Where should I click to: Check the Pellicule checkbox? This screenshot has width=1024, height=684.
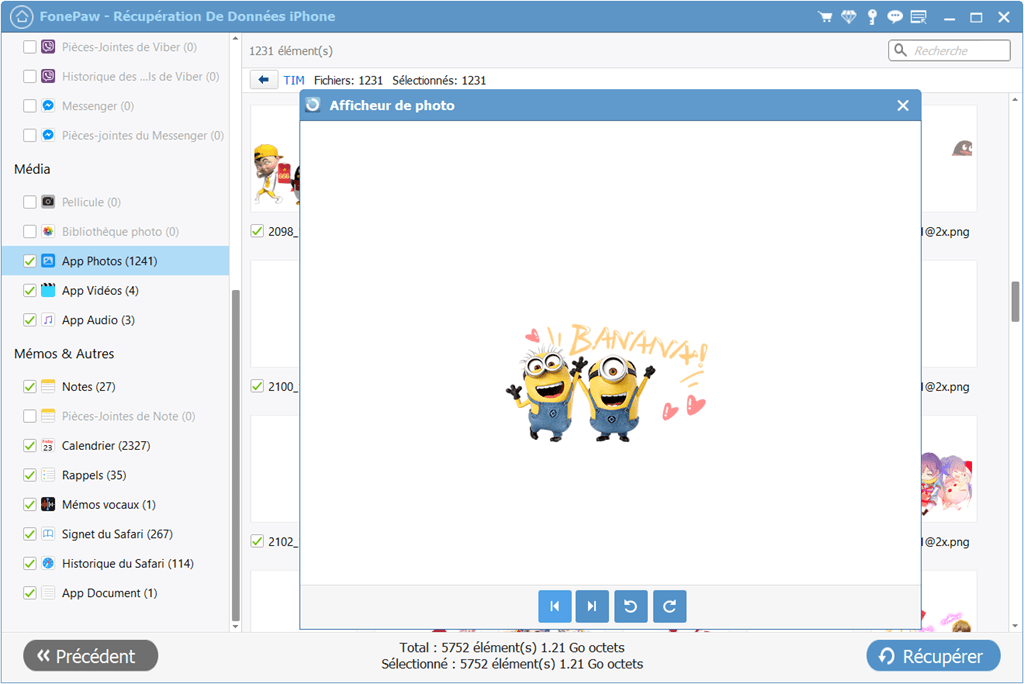click(x=29, y=202)
